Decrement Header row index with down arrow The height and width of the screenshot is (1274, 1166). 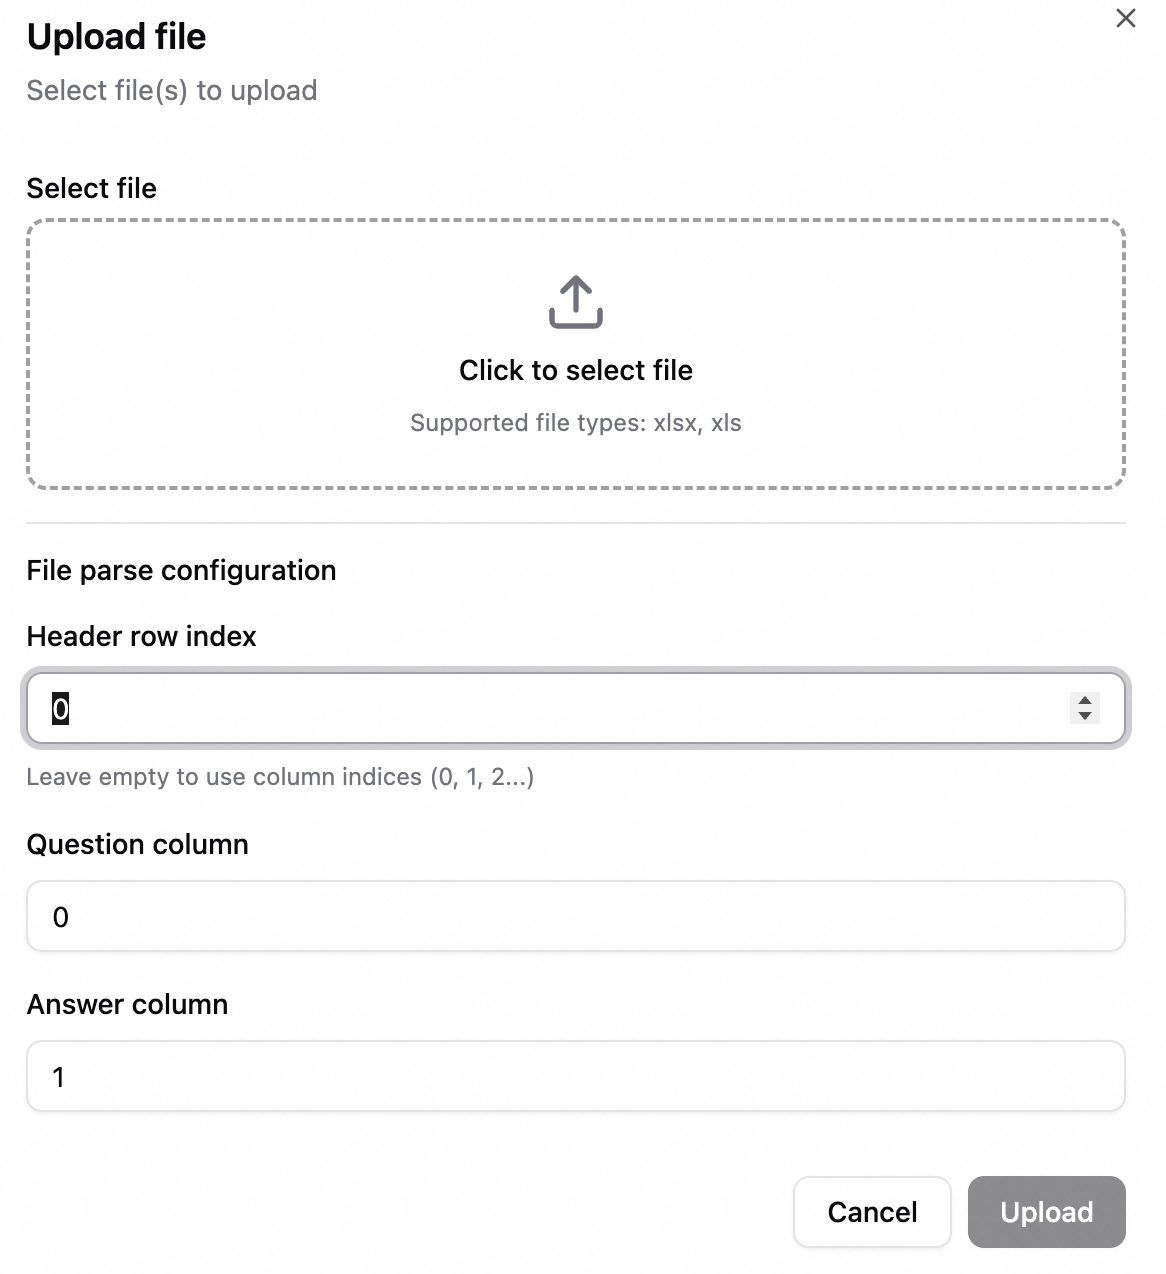[x=1085, y=716]
